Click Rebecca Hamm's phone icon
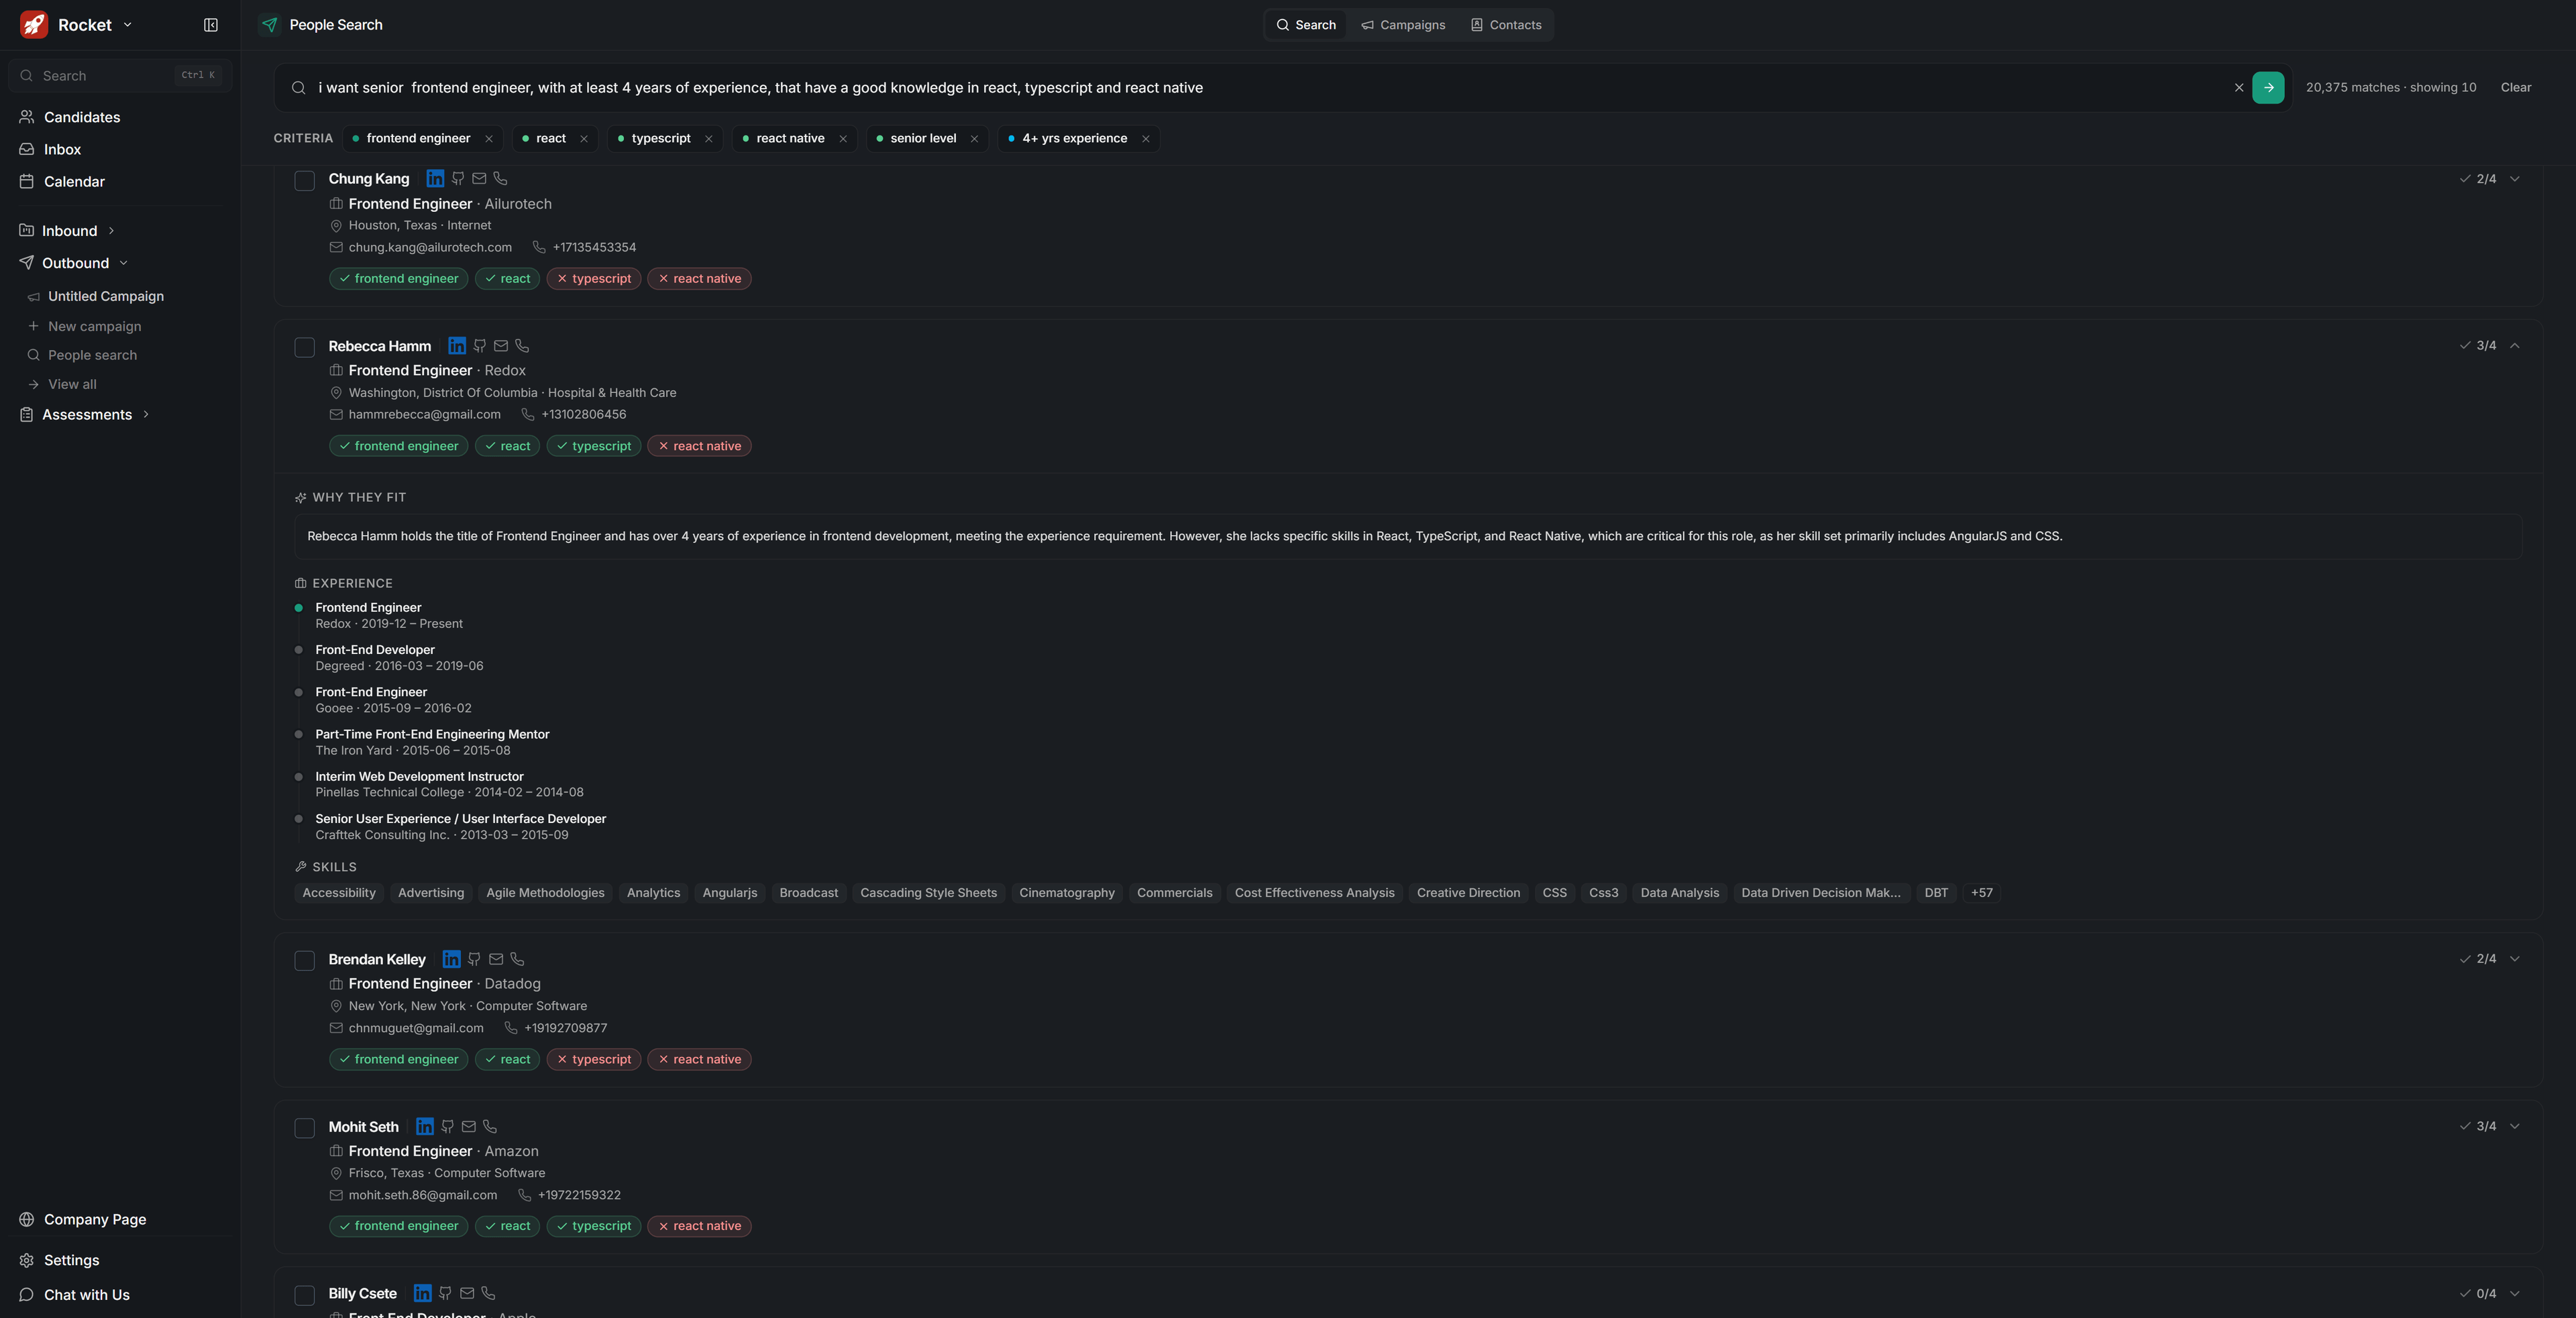 (x=522, y=346)
